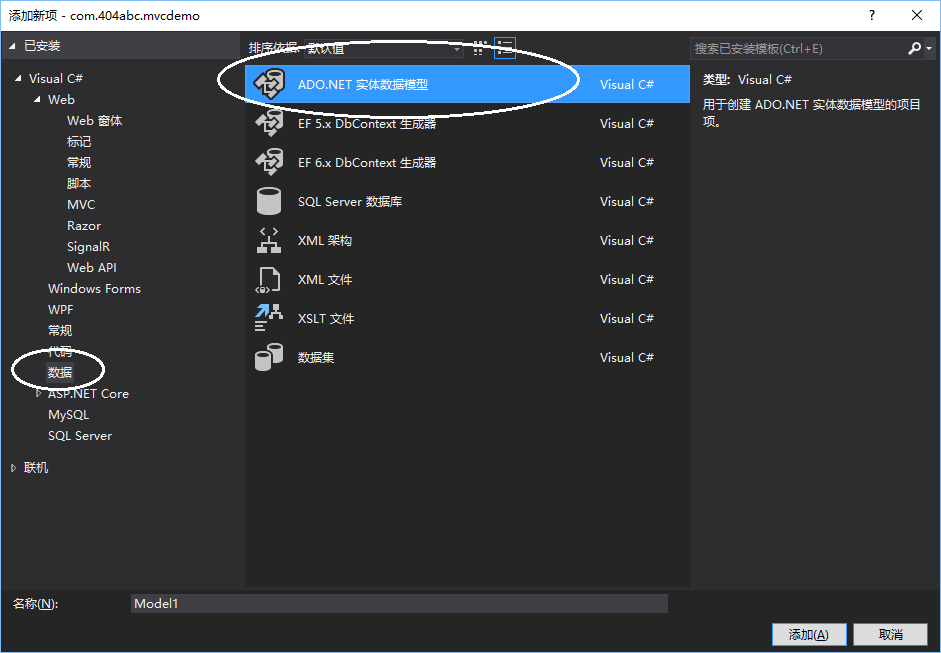The width and height of the screenshot is (941, 653).
Task: Select the 脚本 category
Action: pos(79,184)
